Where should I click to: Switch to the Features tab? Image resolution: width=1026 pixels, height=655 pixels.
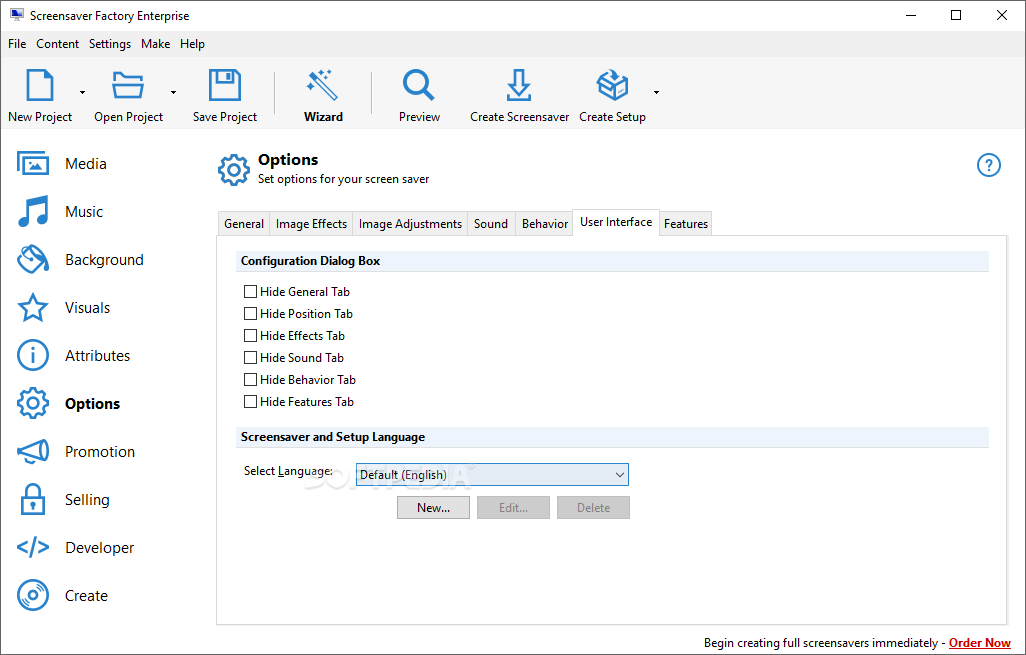tap(686, 224)
